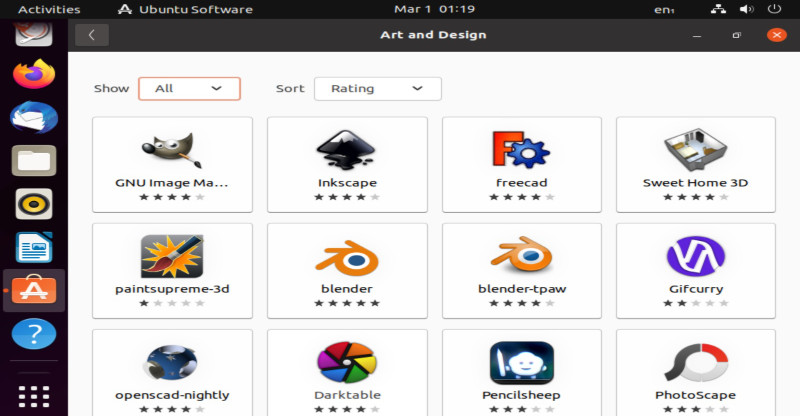Click the paintsupreme-3d title text

click(x=172, y=289)
